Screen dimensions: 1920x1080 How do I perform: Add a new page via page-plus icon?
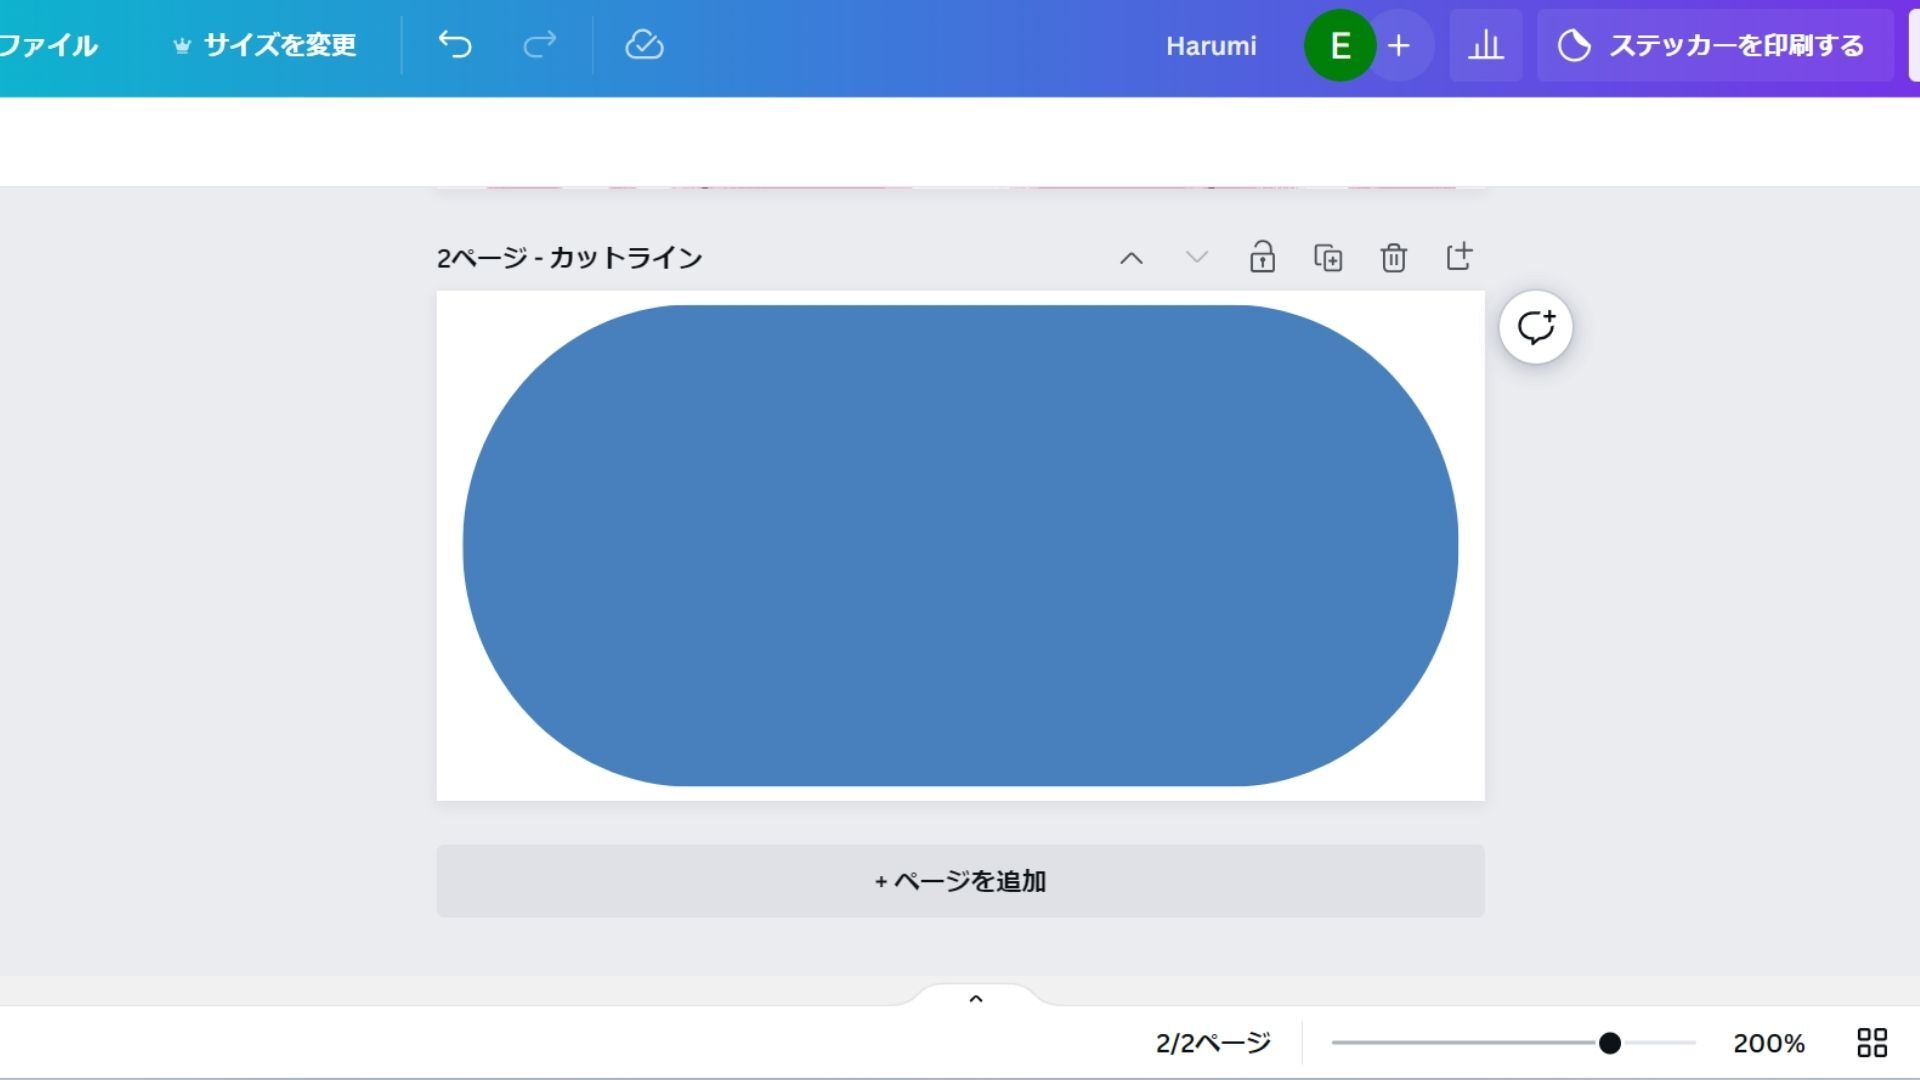coord(1460,257)
